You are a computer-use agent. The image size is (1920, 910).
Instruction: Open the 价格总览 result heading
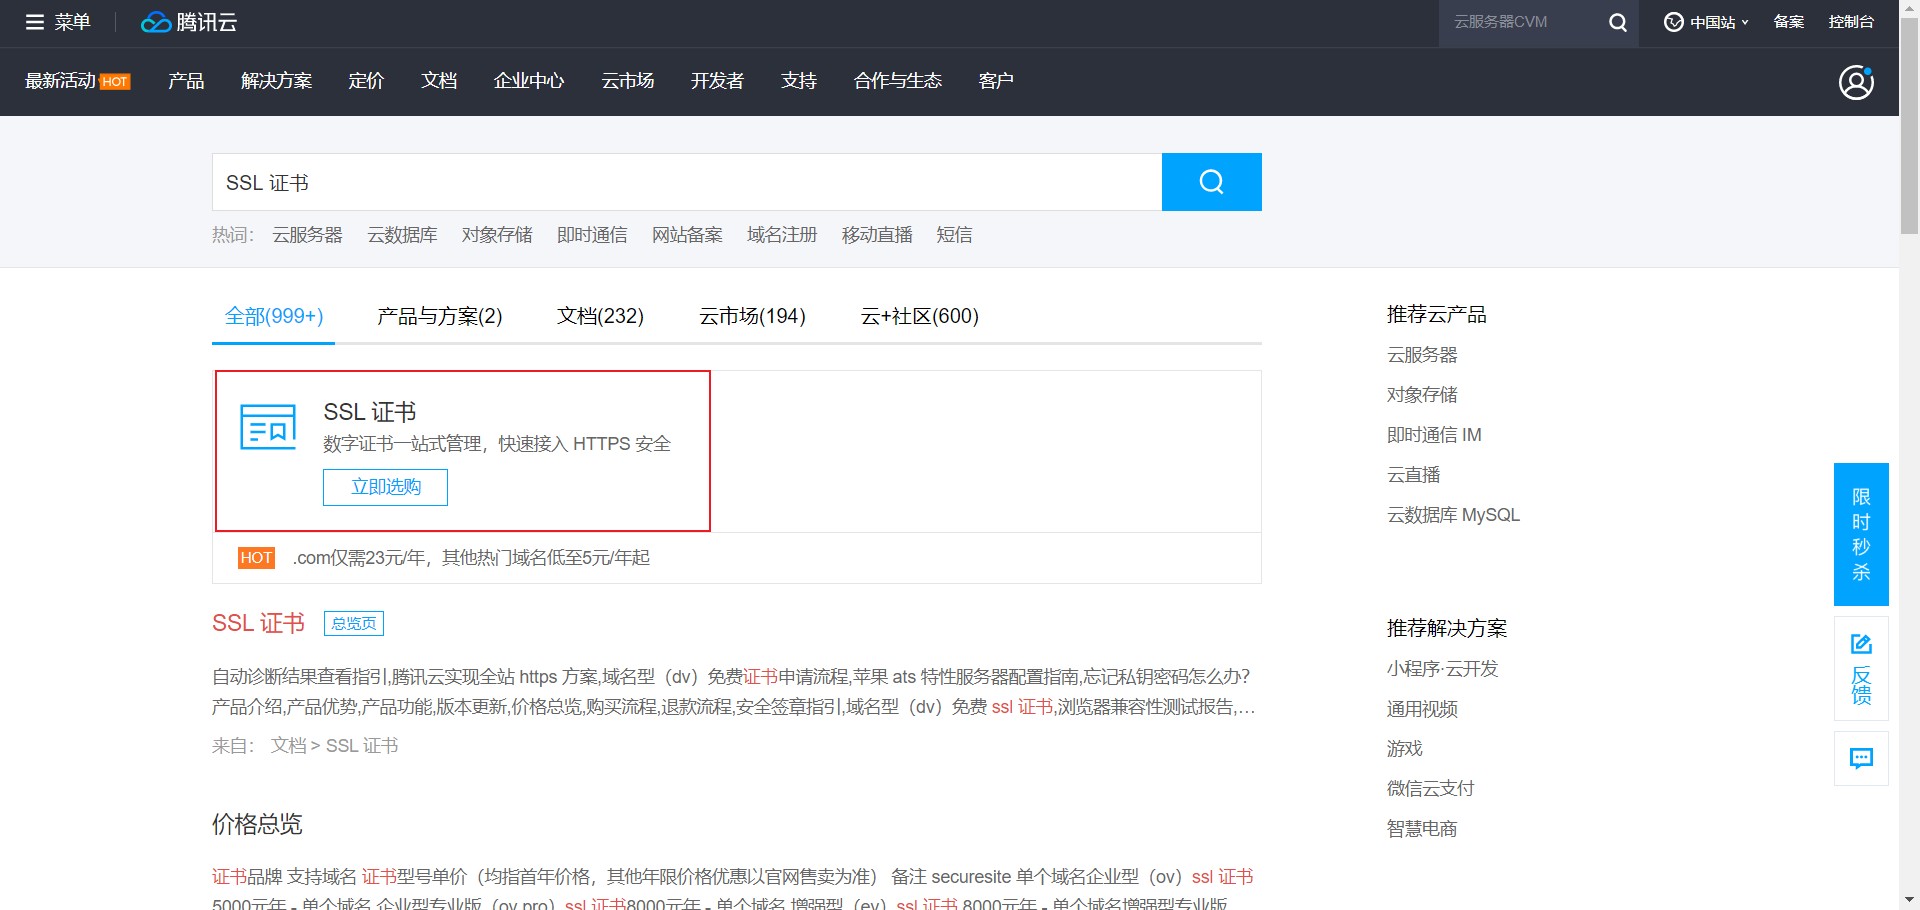(x=257, y=824)
